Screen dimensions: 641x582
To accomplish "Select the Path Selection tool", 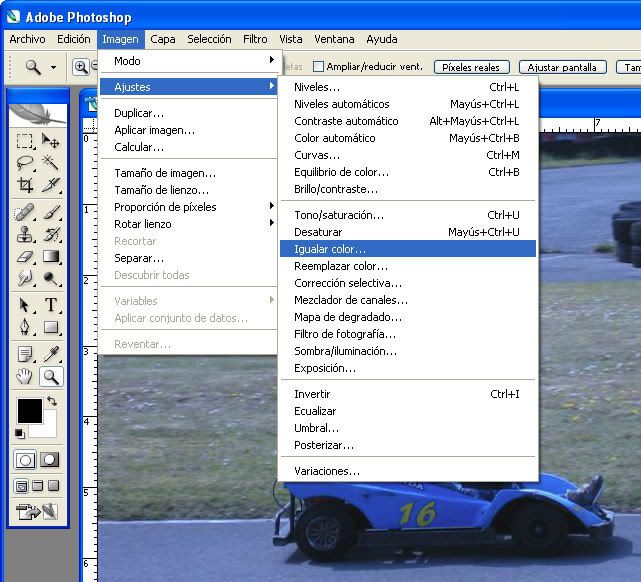I will [x=25, y=305].
